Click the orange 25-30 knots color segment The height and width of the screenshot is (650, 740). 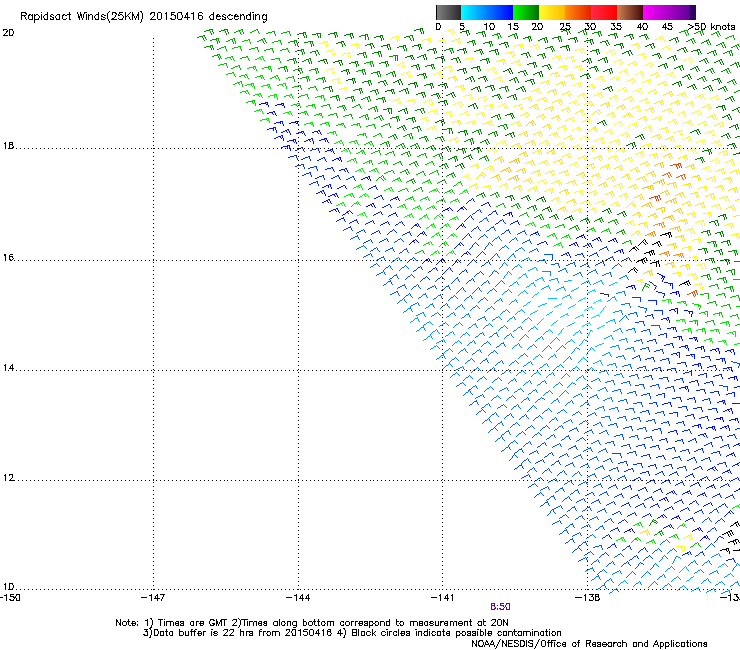point(578,12)
